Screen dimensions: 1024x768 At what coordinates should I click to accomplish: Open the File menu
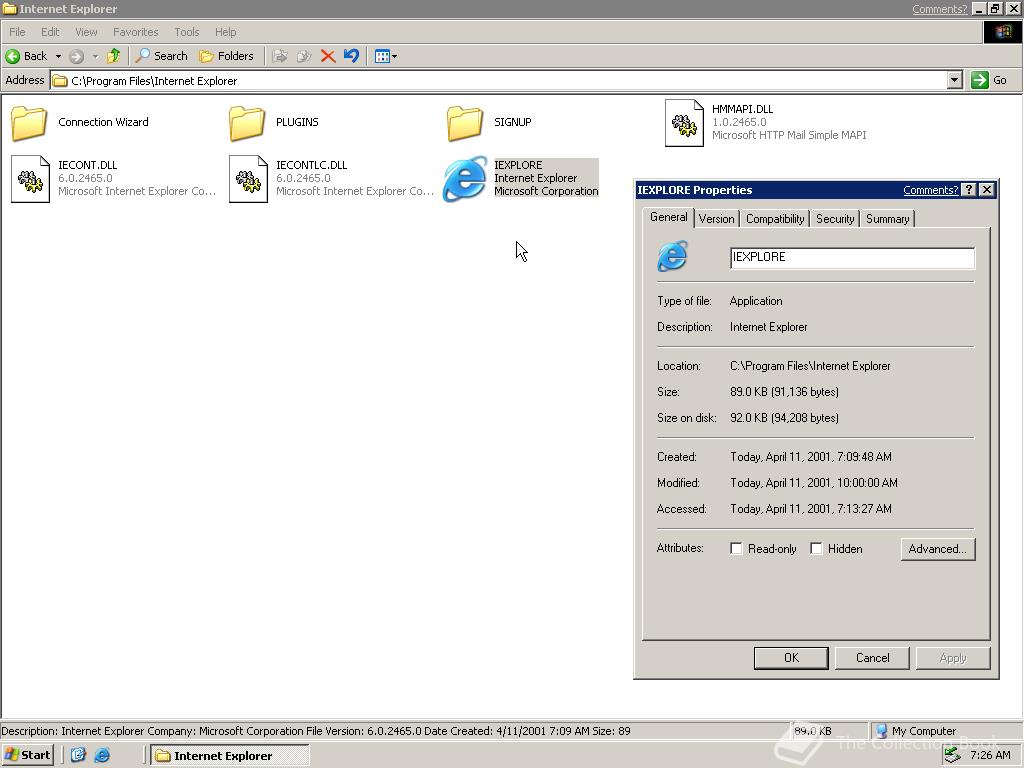coord(18,32)
